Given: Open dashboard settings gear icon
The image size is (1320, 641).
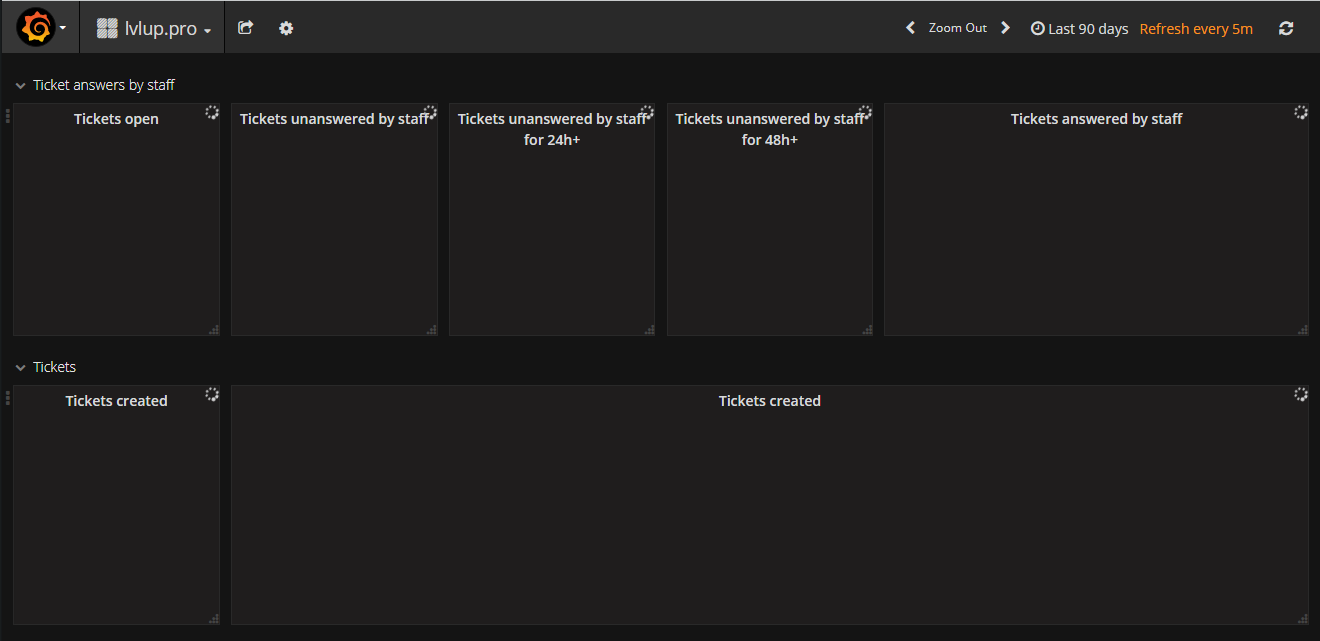Looking at the screenshot, I should pyautogui.click(x=286, y=28).
